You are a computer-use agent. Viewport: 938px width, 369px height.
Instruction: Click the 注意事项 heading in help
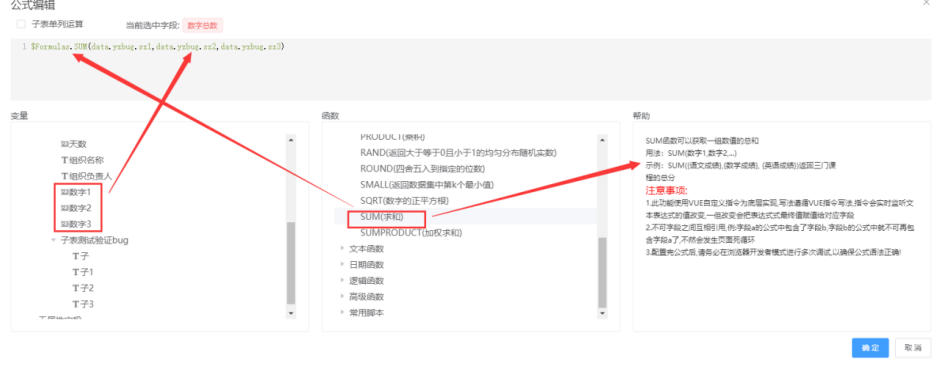coord(667,190)
